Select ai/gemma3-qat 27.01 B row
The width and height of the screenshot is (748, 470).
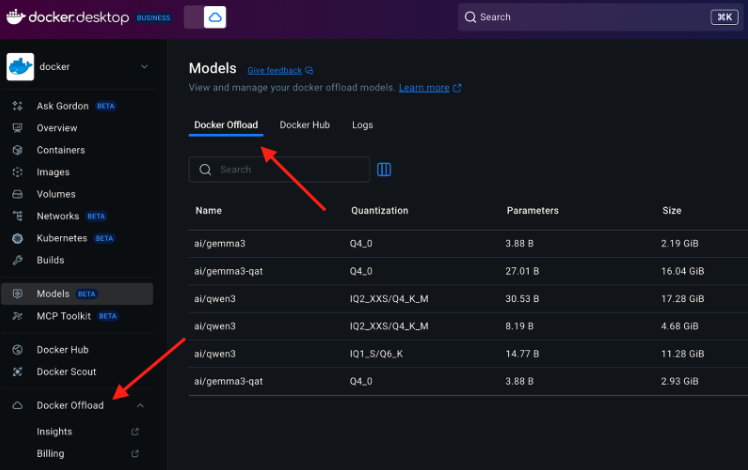point(468,272)
